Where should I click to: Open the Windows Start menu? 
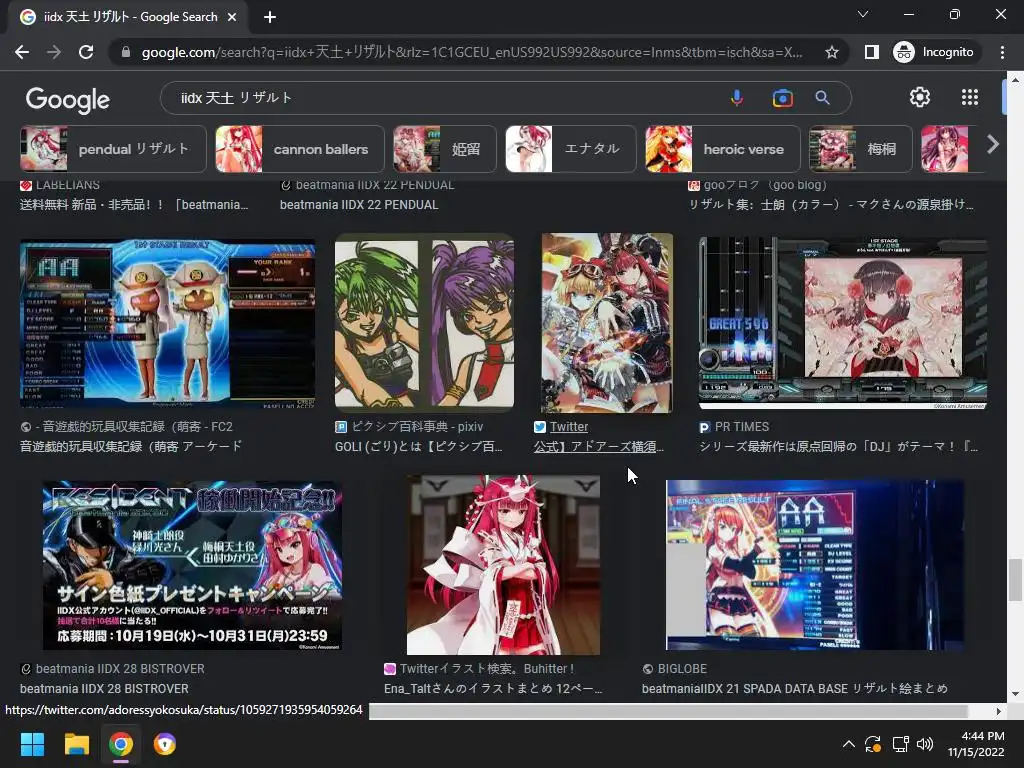[x=32, y=744]
